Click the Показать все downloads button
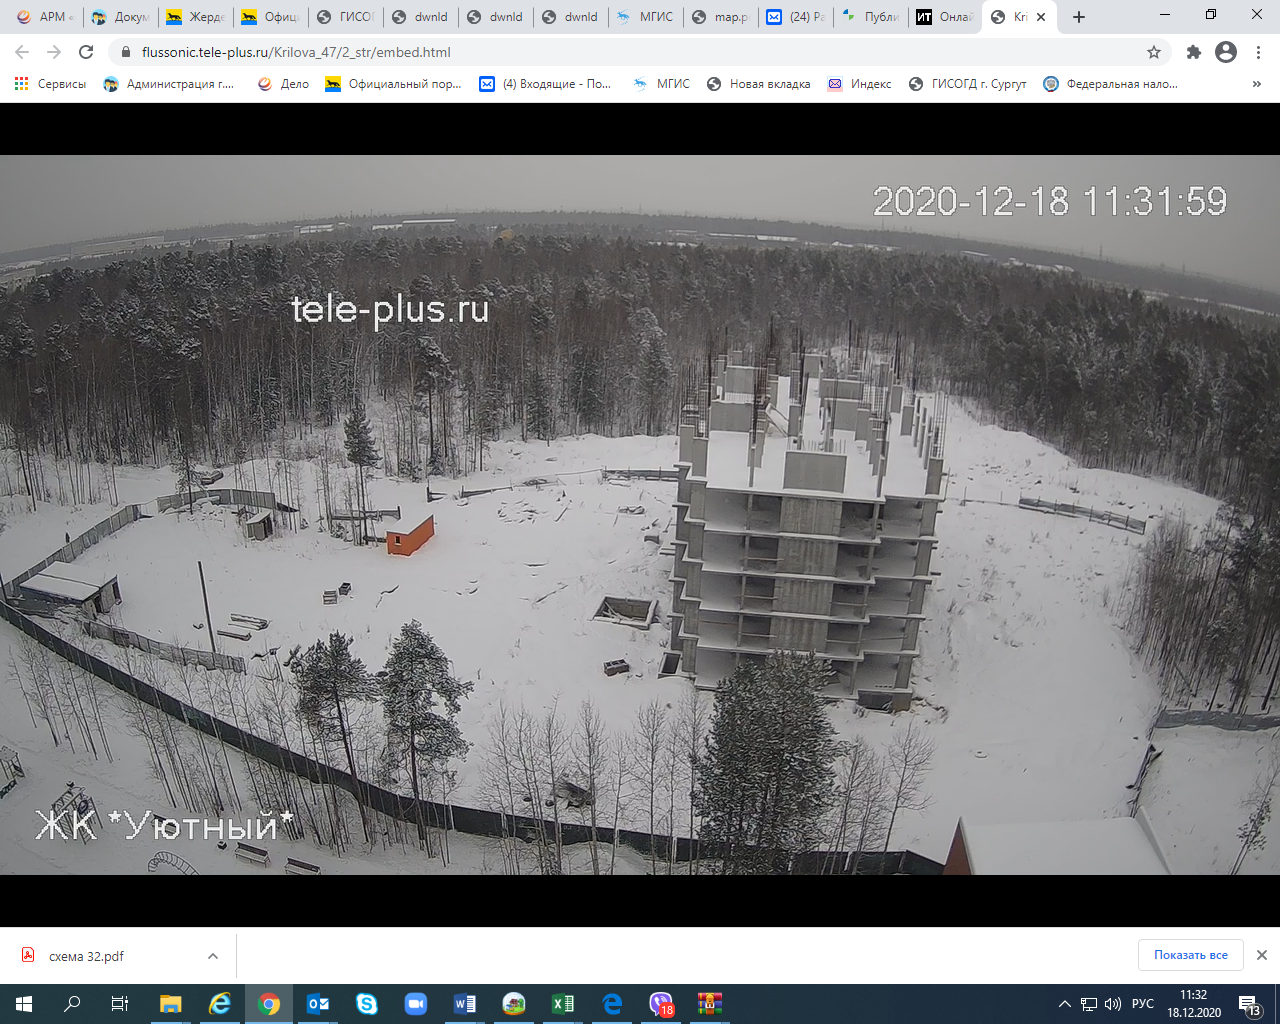 (1190, 955)
